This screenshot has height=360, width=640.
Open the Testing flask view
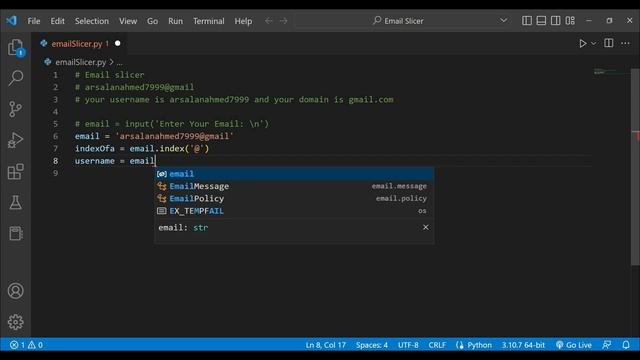(16, 202)
